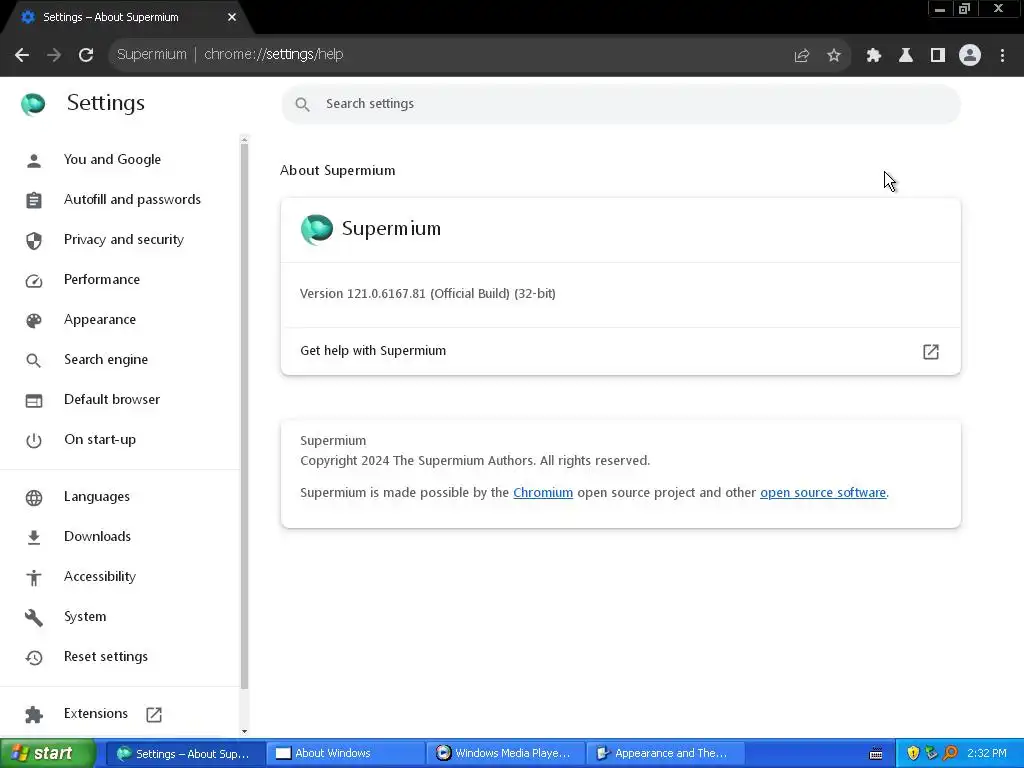This screenshot has width=1024, height=768.
Task: Click the sidebar scrollbar down arrow
Action: click(244, 731)
